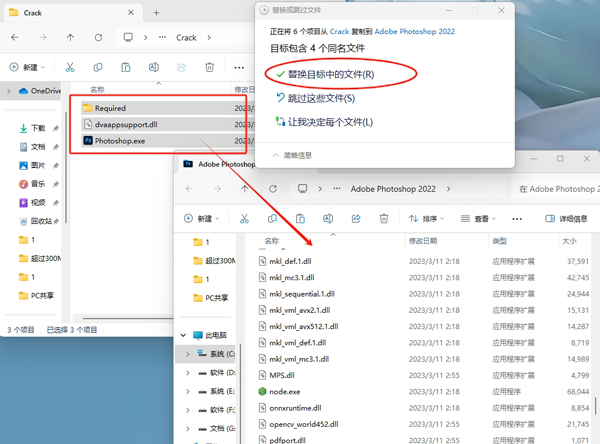The width and height of the screenshot is (600, 444).
Task: Click chevron after Adobe Photoshop 2022 breadcrumb
Action: (x=448, y=189)
